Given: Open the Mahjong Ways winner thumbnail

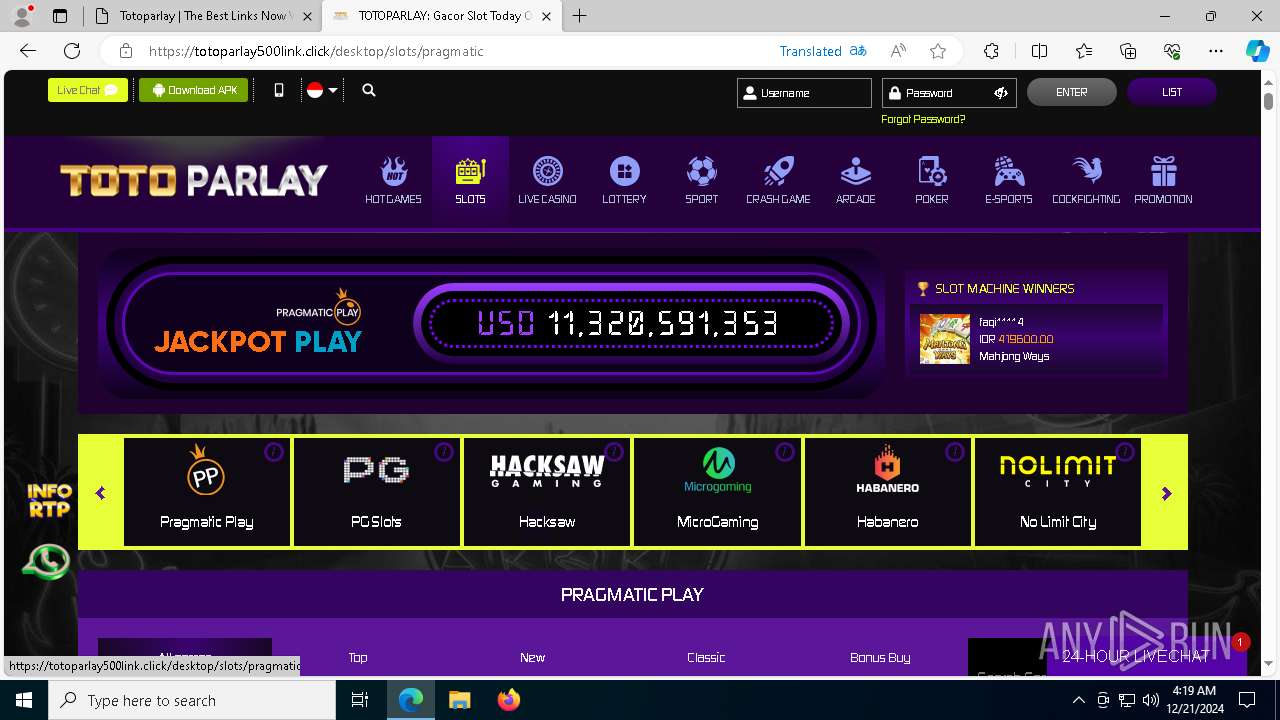Looking at the screenshot, I should pos(945,339).
